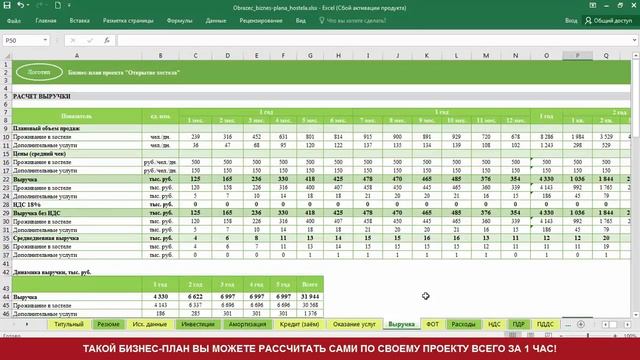This screenshot has height=360, width=640.
Task: Click the НДС 18% row label
Action: click(27, 204)
